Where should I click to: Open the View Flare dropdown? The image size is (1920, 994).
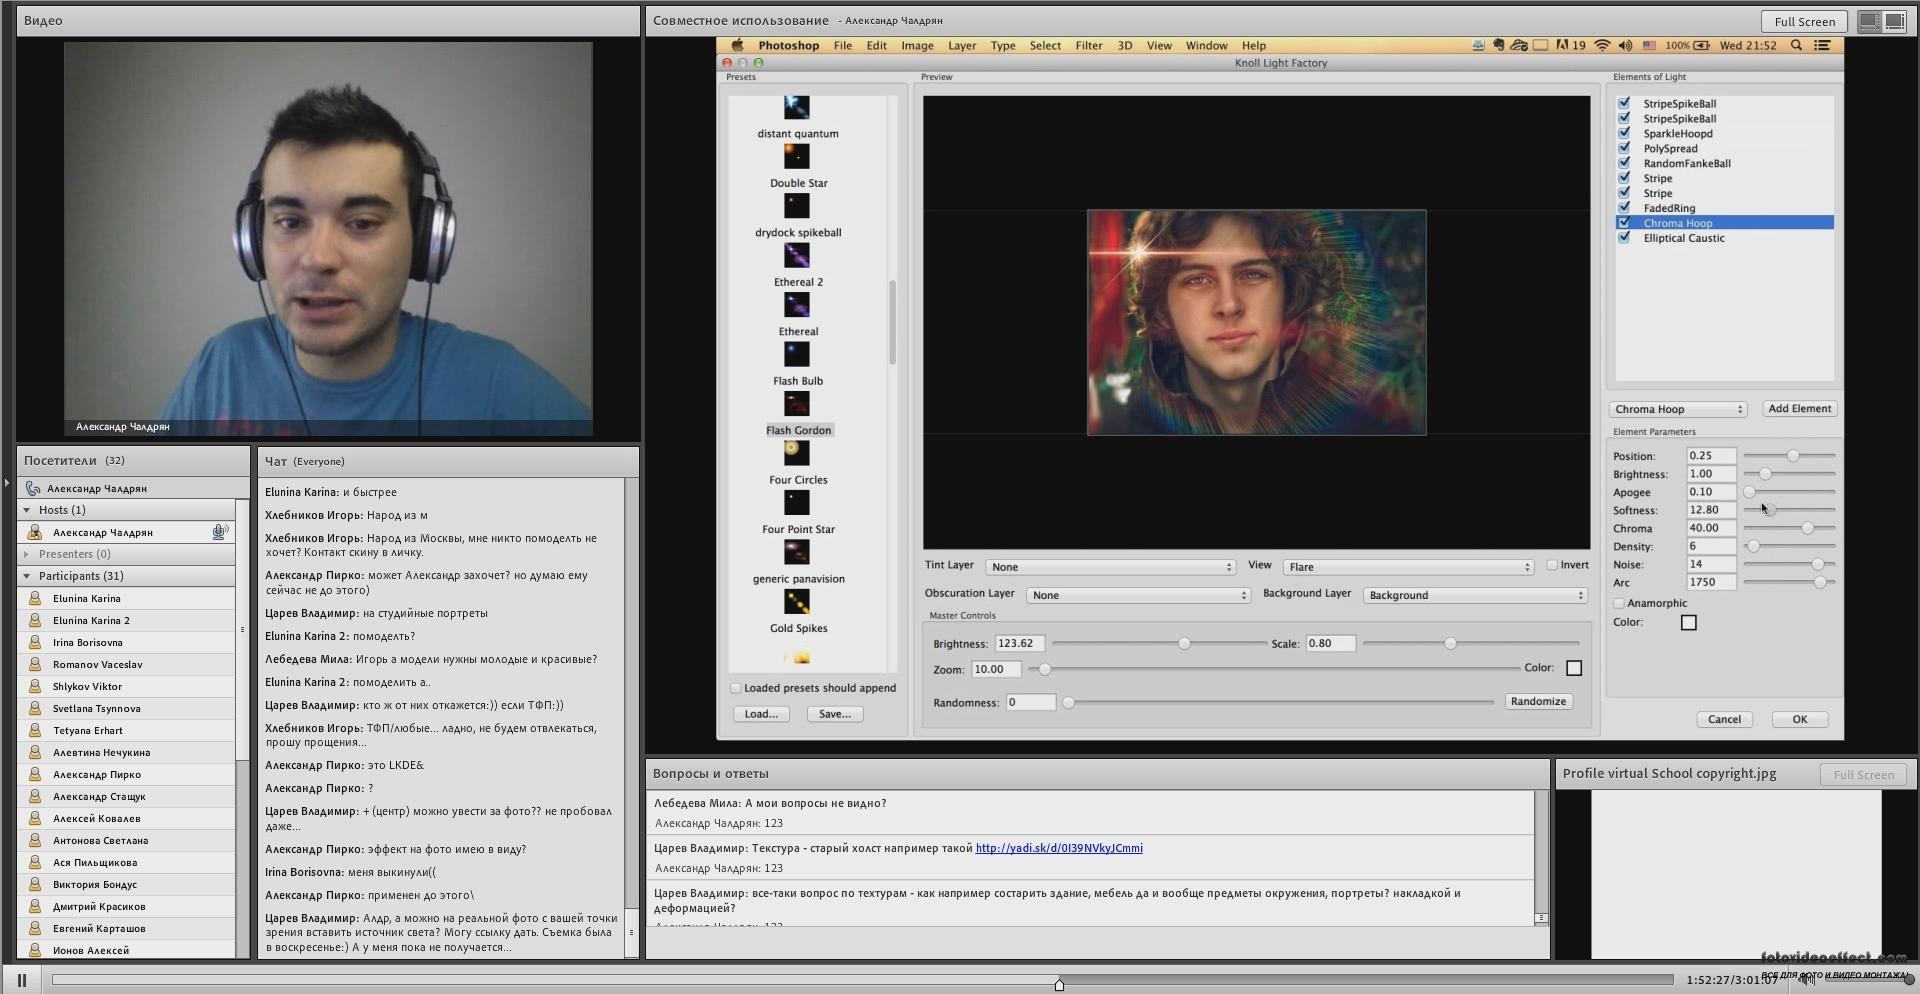click(1409, 567)
